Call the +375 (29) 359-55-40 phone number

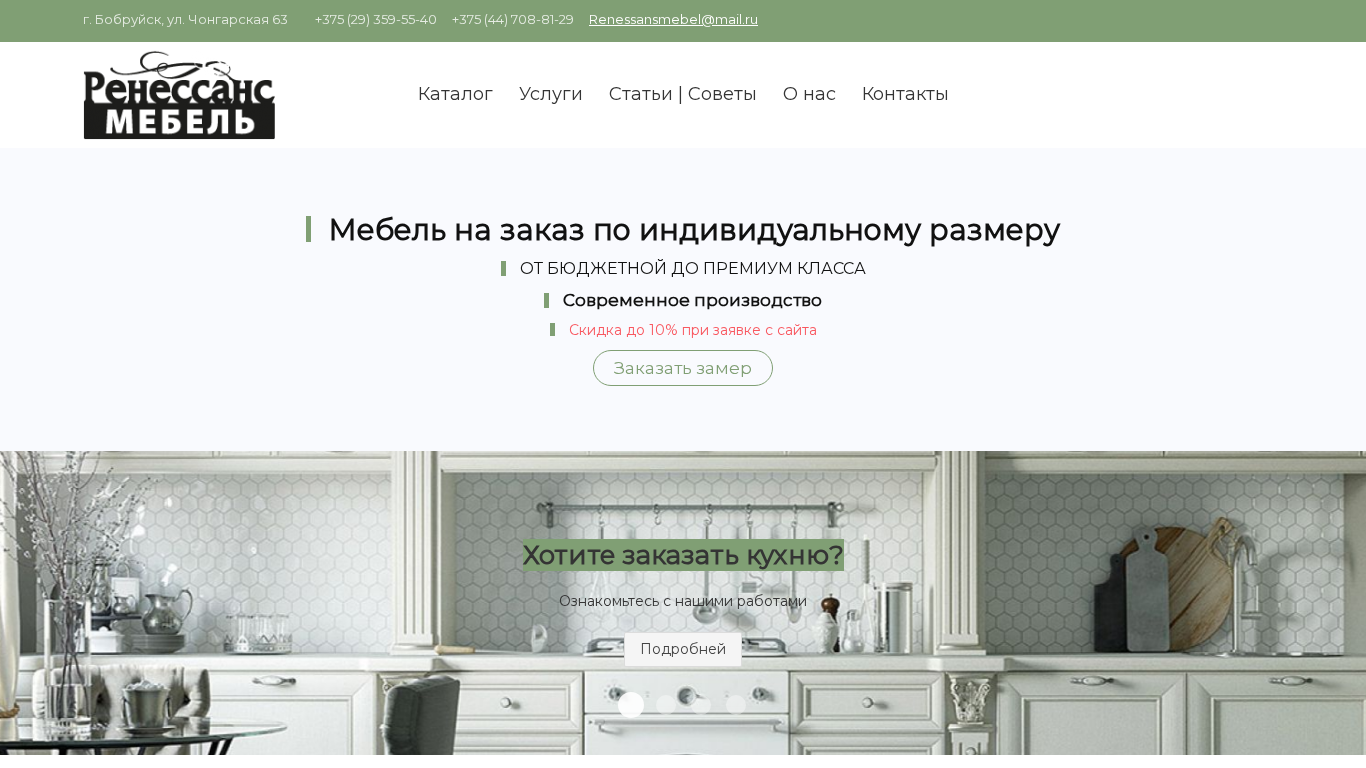376,20
